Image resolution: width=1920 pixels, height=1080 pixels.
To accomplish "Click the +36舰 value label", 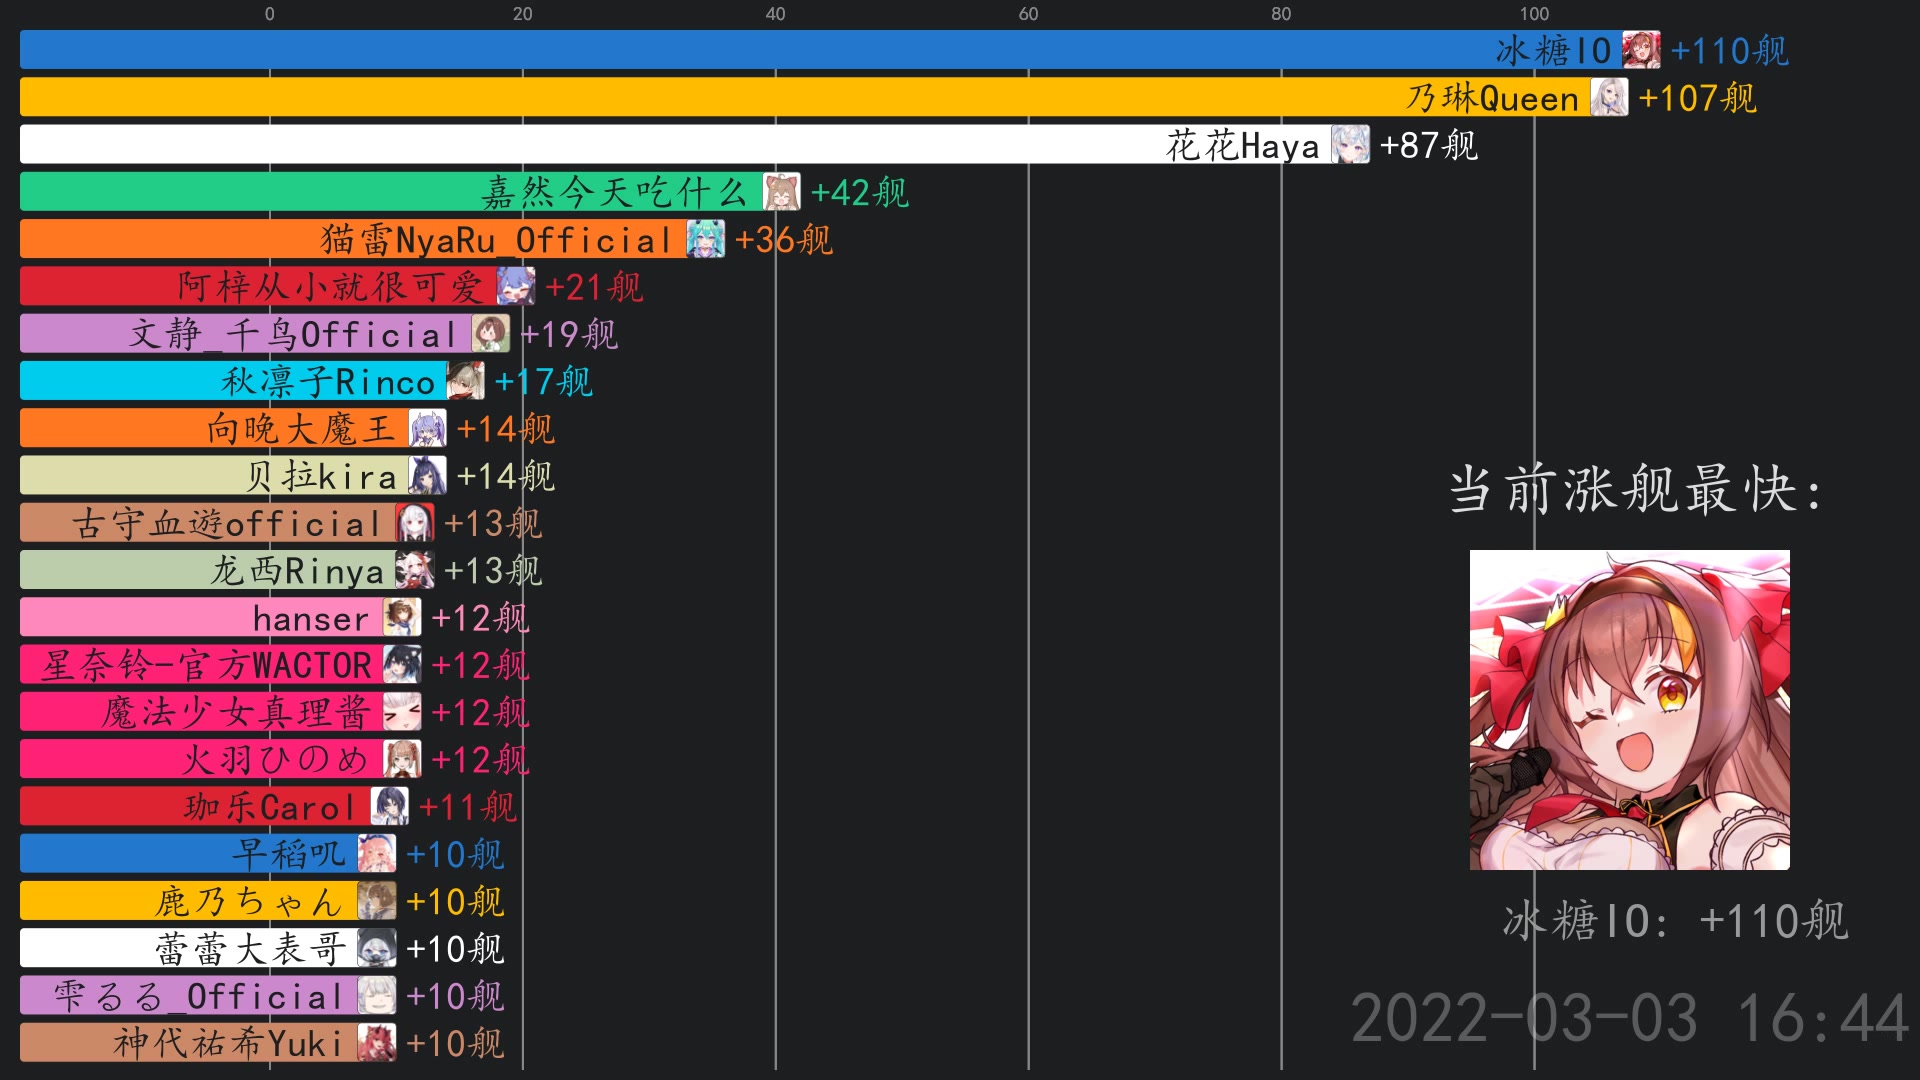I will [x=783, y=239].
